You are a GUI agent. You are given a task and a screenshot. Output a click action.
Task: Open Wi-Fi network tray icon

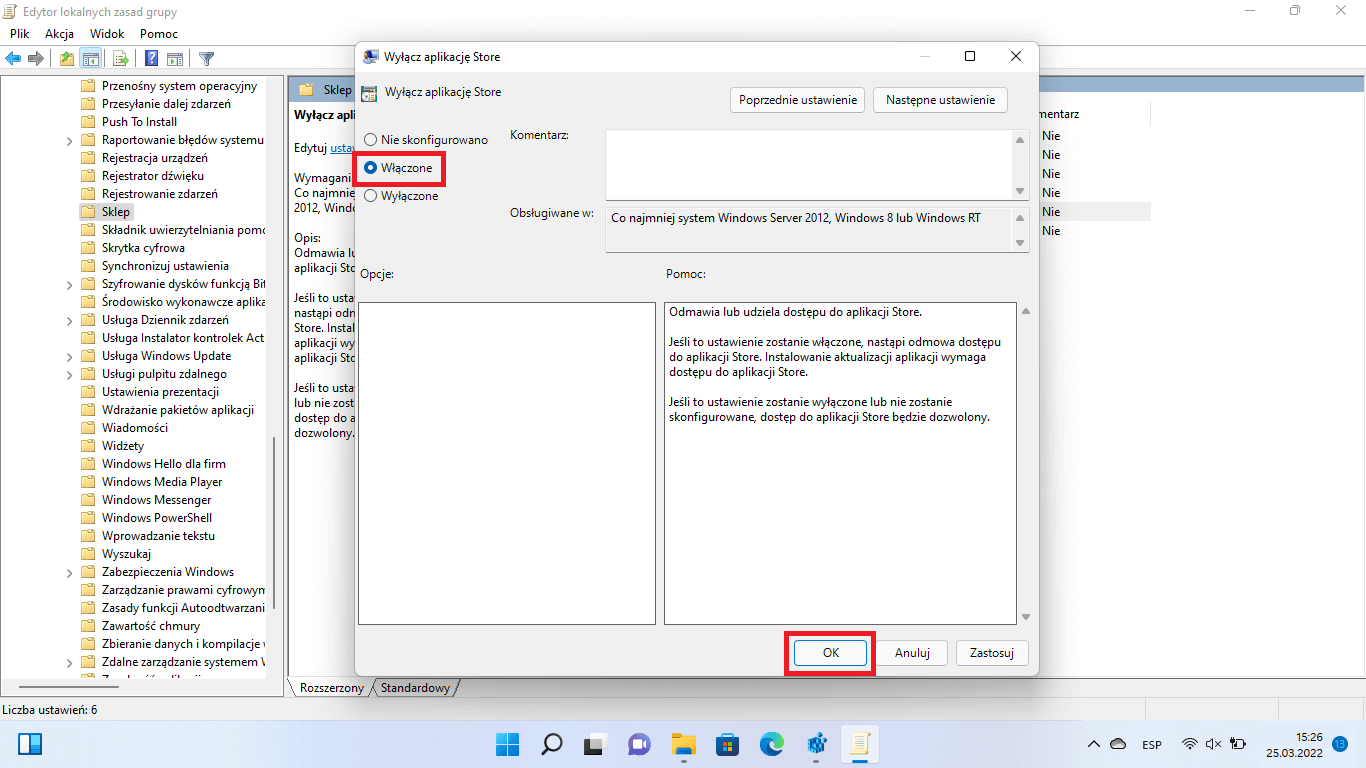[x=1190, y=744]
